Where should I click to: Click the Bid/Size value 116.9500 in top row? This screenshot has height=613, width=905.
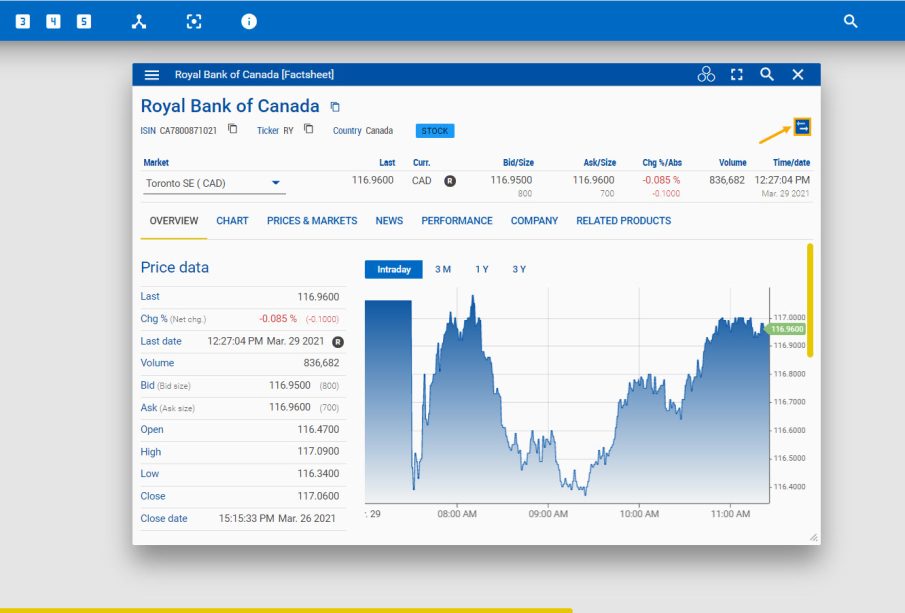(511, 180)
